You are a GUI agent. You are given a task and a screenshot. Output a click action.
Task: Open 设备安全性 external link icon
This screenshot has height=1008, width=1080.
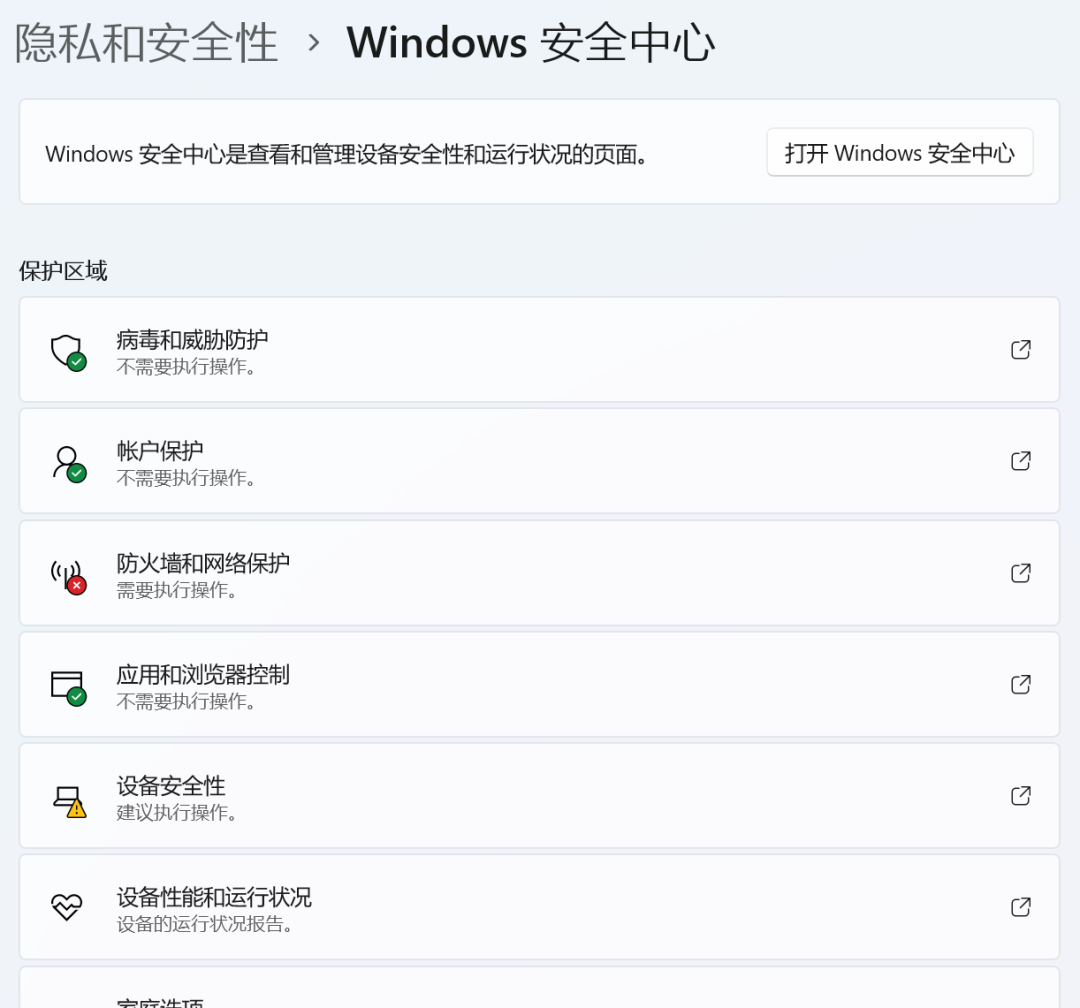click(1021, 796)
